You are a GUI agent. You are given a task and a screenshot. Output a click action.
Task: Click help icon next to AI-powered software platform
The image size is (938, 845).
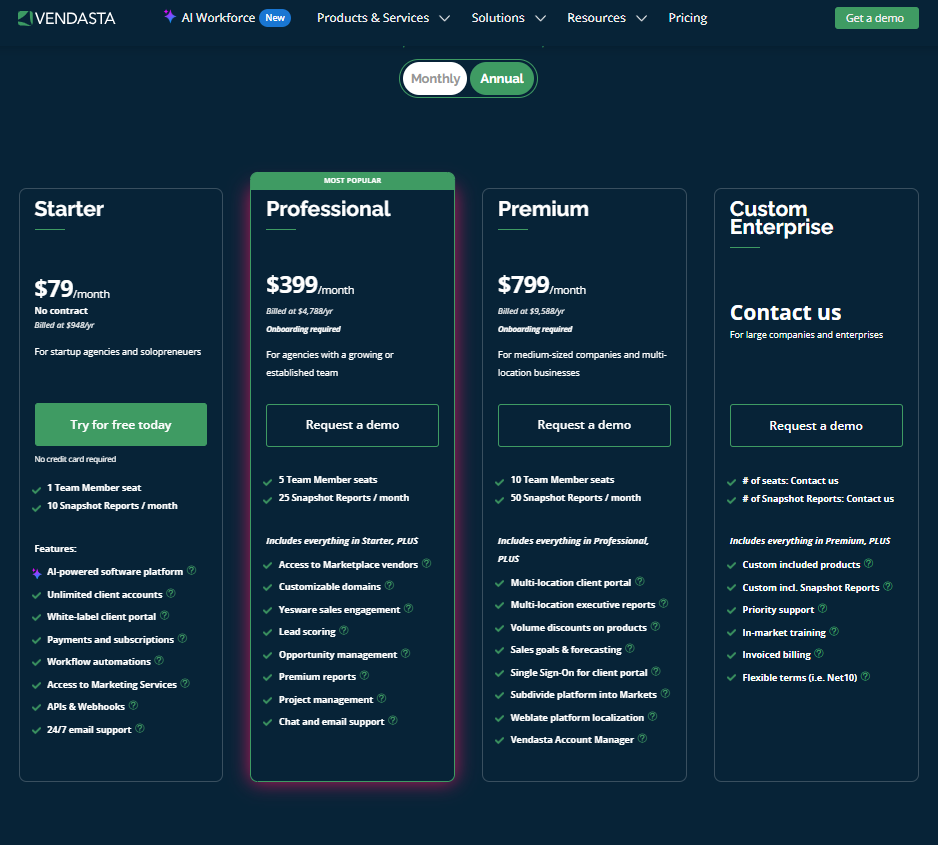click(x=192, y=571)
